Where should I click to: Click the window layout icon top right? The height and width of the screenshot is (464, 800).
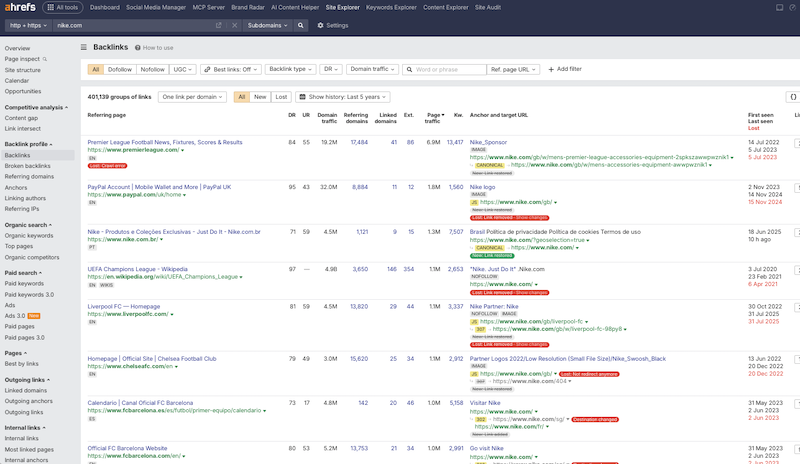tap(779, 7)
